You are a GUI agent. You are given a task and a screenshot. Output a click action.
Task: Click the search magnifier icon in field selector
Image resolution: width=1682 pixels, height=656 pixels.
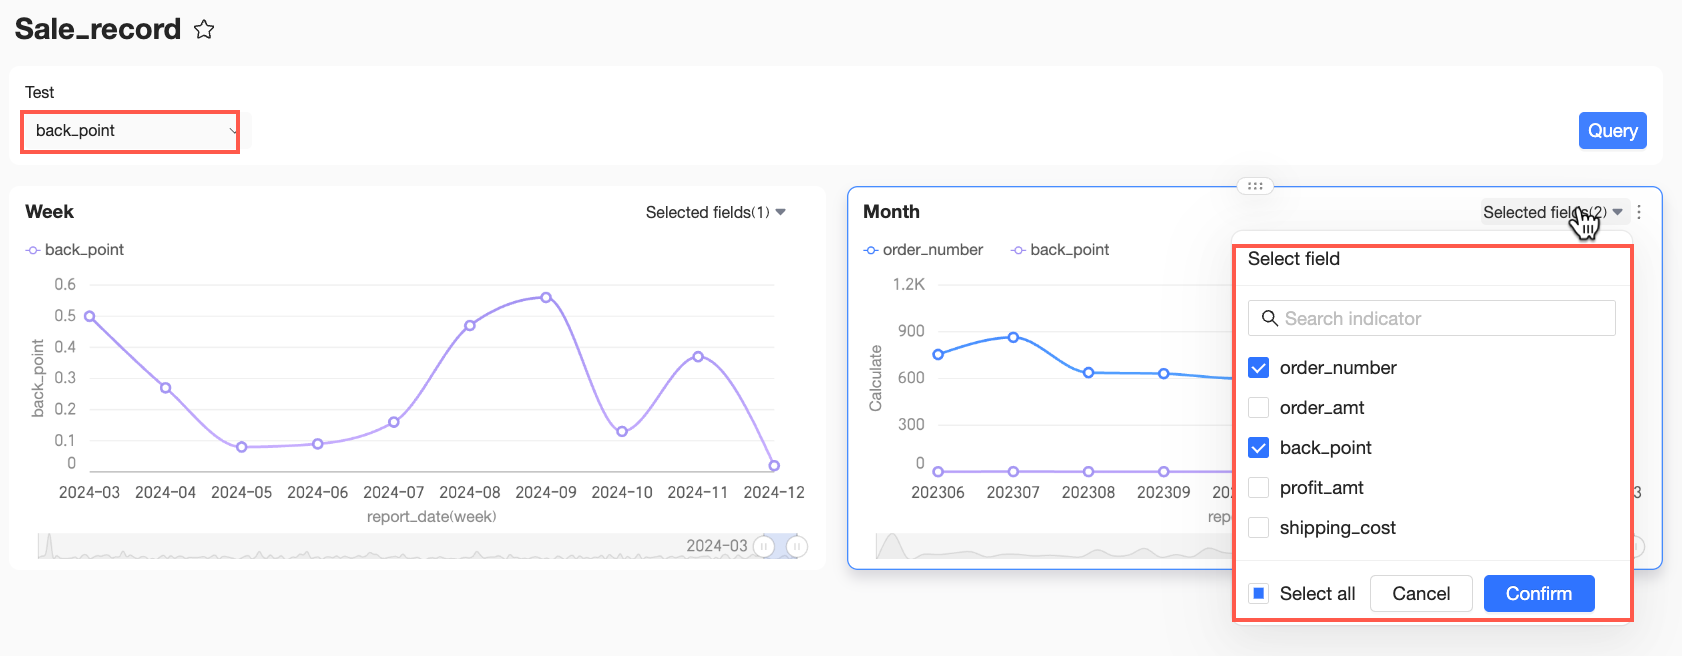[1270, 318]
